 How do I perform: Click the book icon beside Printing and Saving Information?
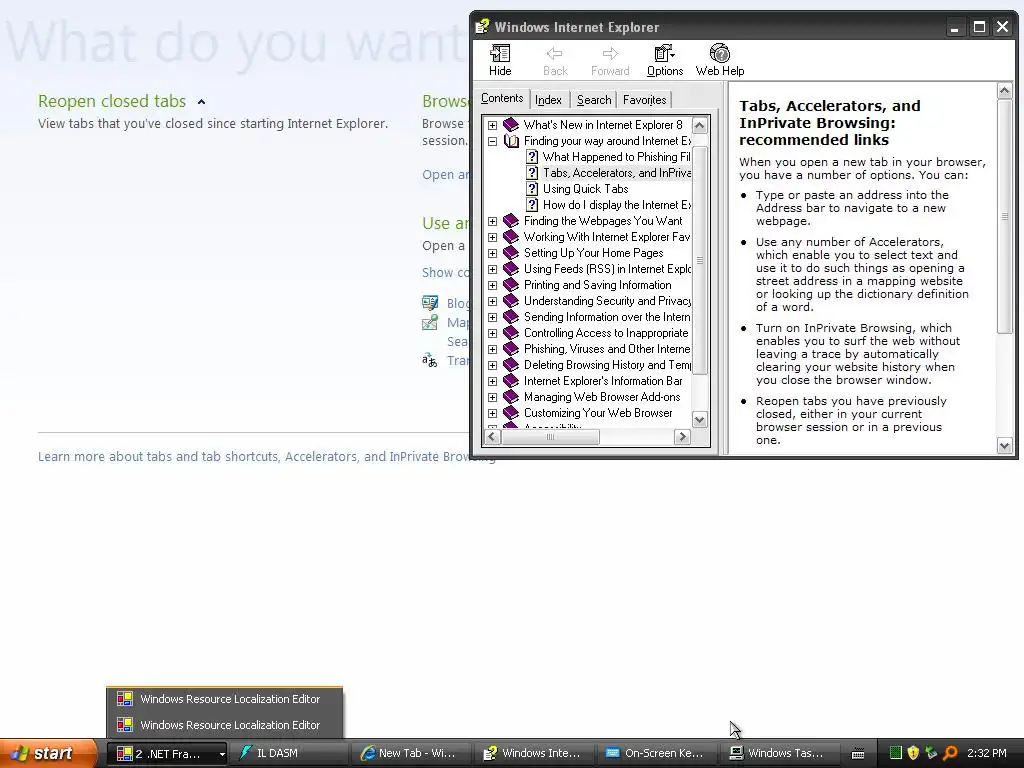(x=511, y=285)
